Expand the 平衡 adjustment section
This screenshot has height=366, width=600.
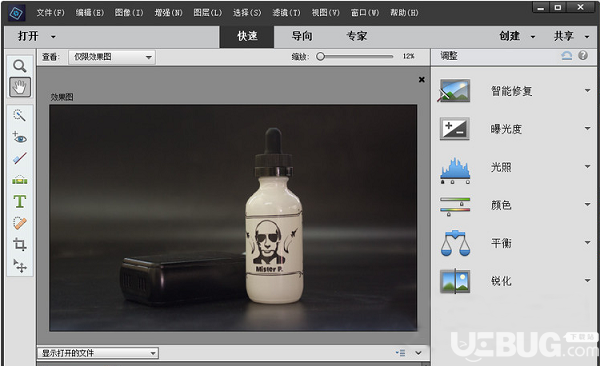point(587,242)
